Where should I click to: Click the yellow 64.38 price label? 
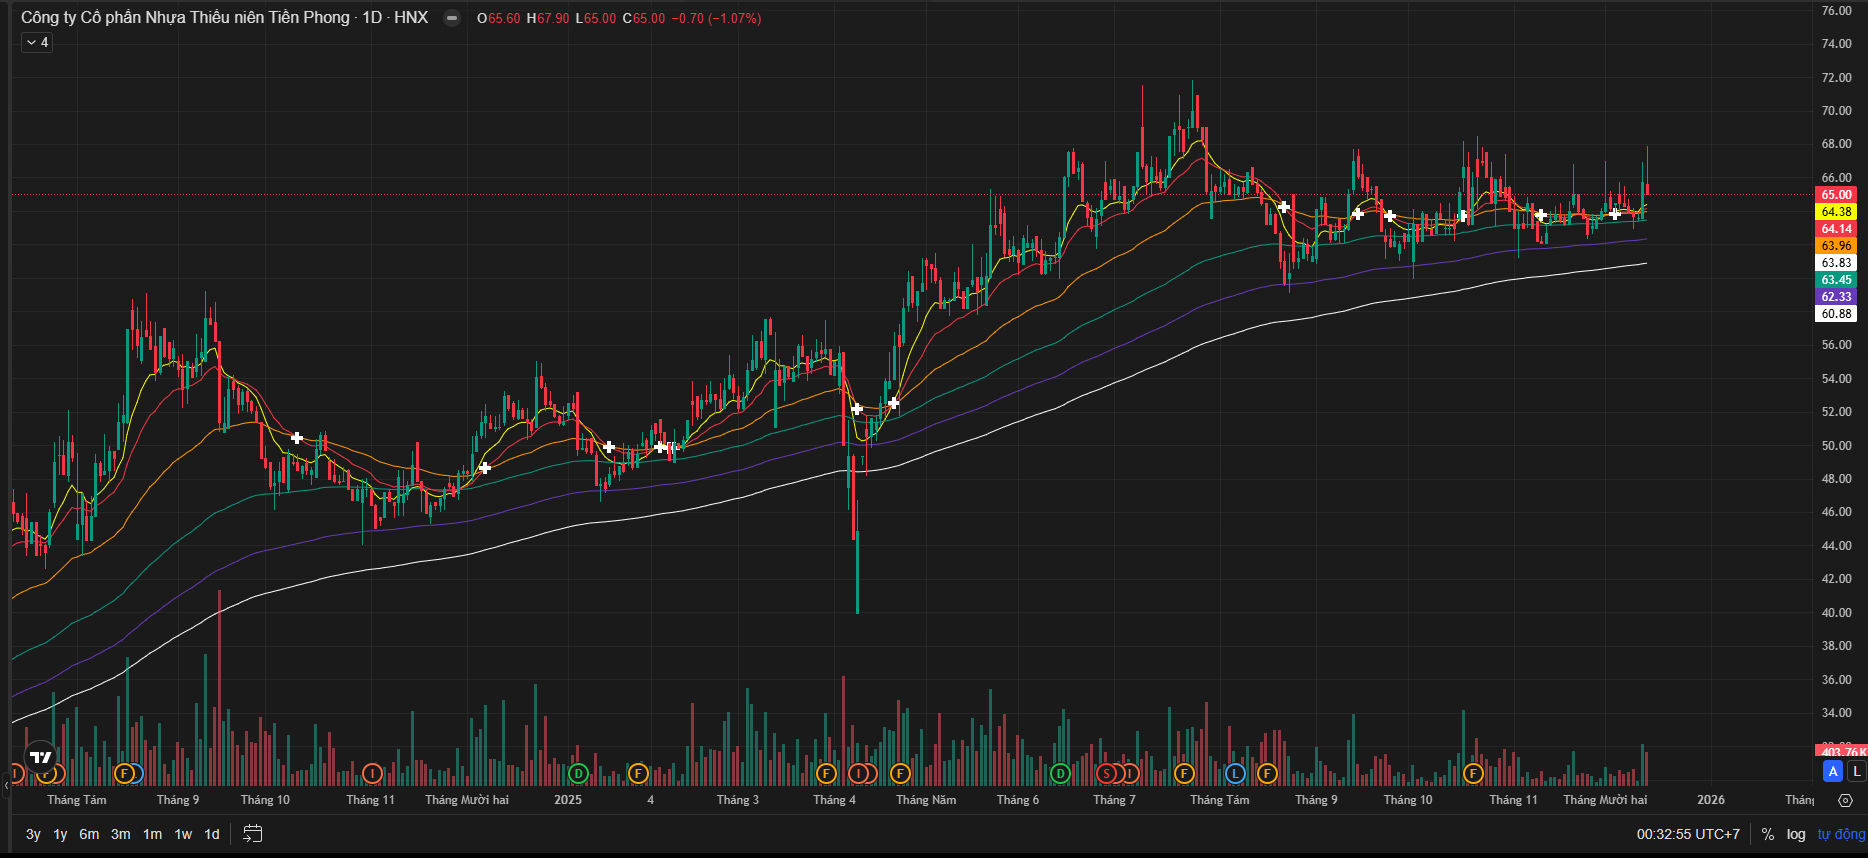tap(1836, 212)
